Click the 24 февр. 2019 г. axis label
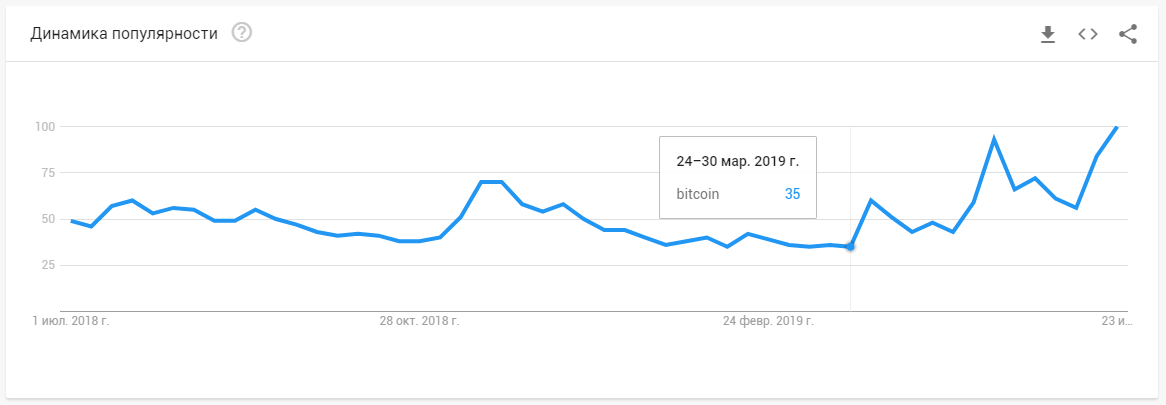 click(768, 321)
